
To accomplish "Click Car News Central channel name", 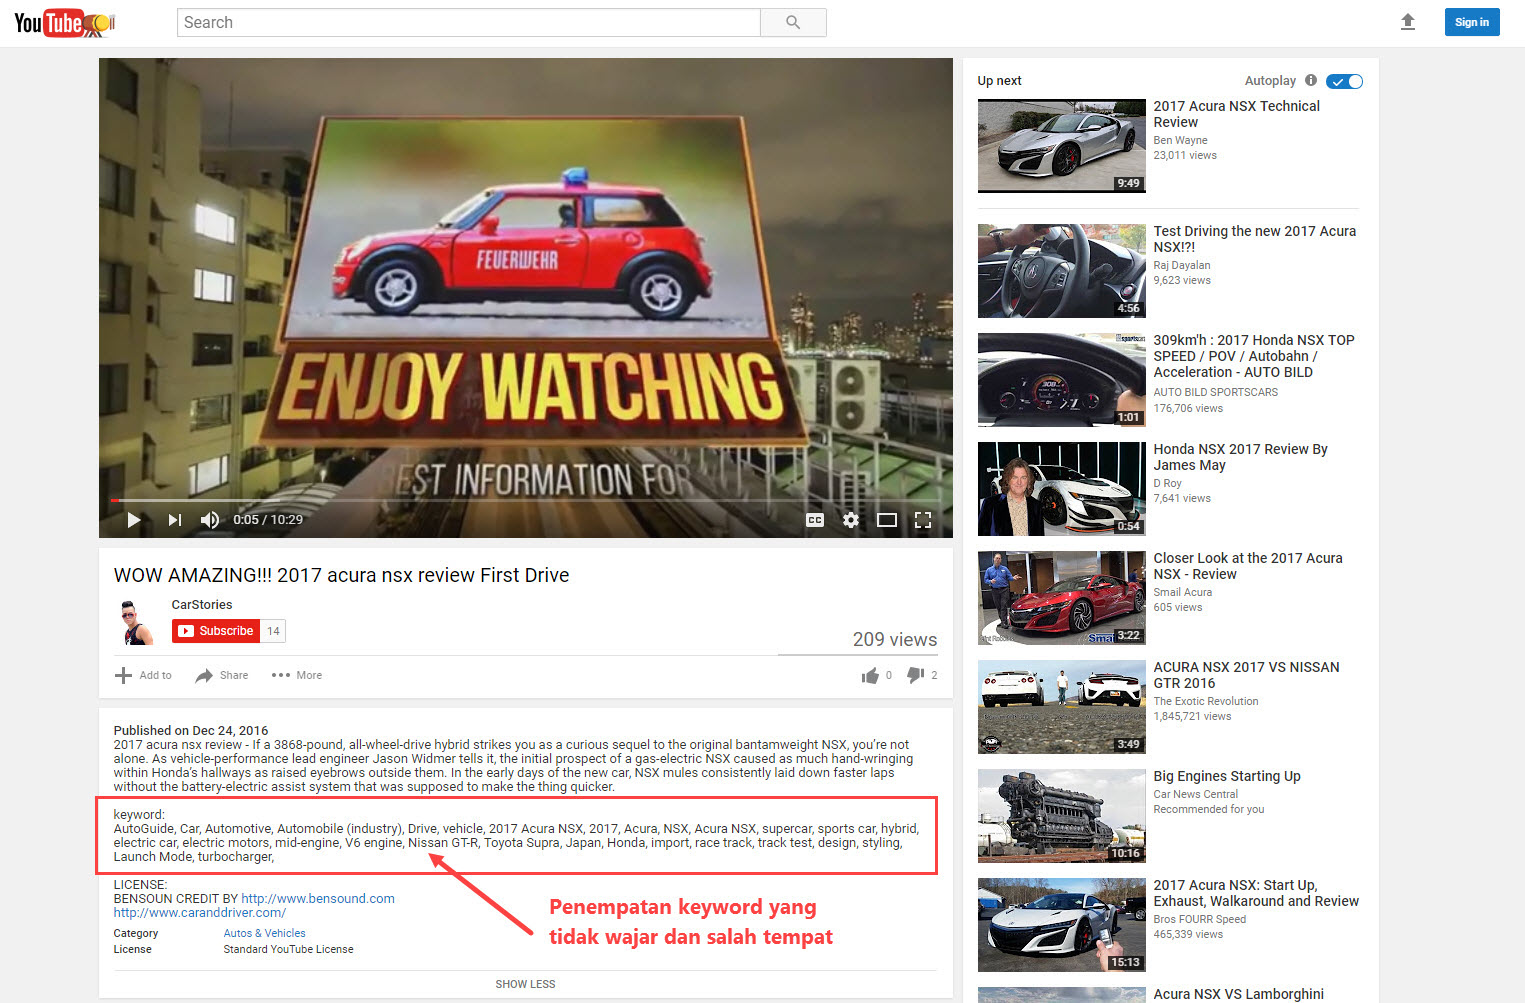I will [1196, 794].
